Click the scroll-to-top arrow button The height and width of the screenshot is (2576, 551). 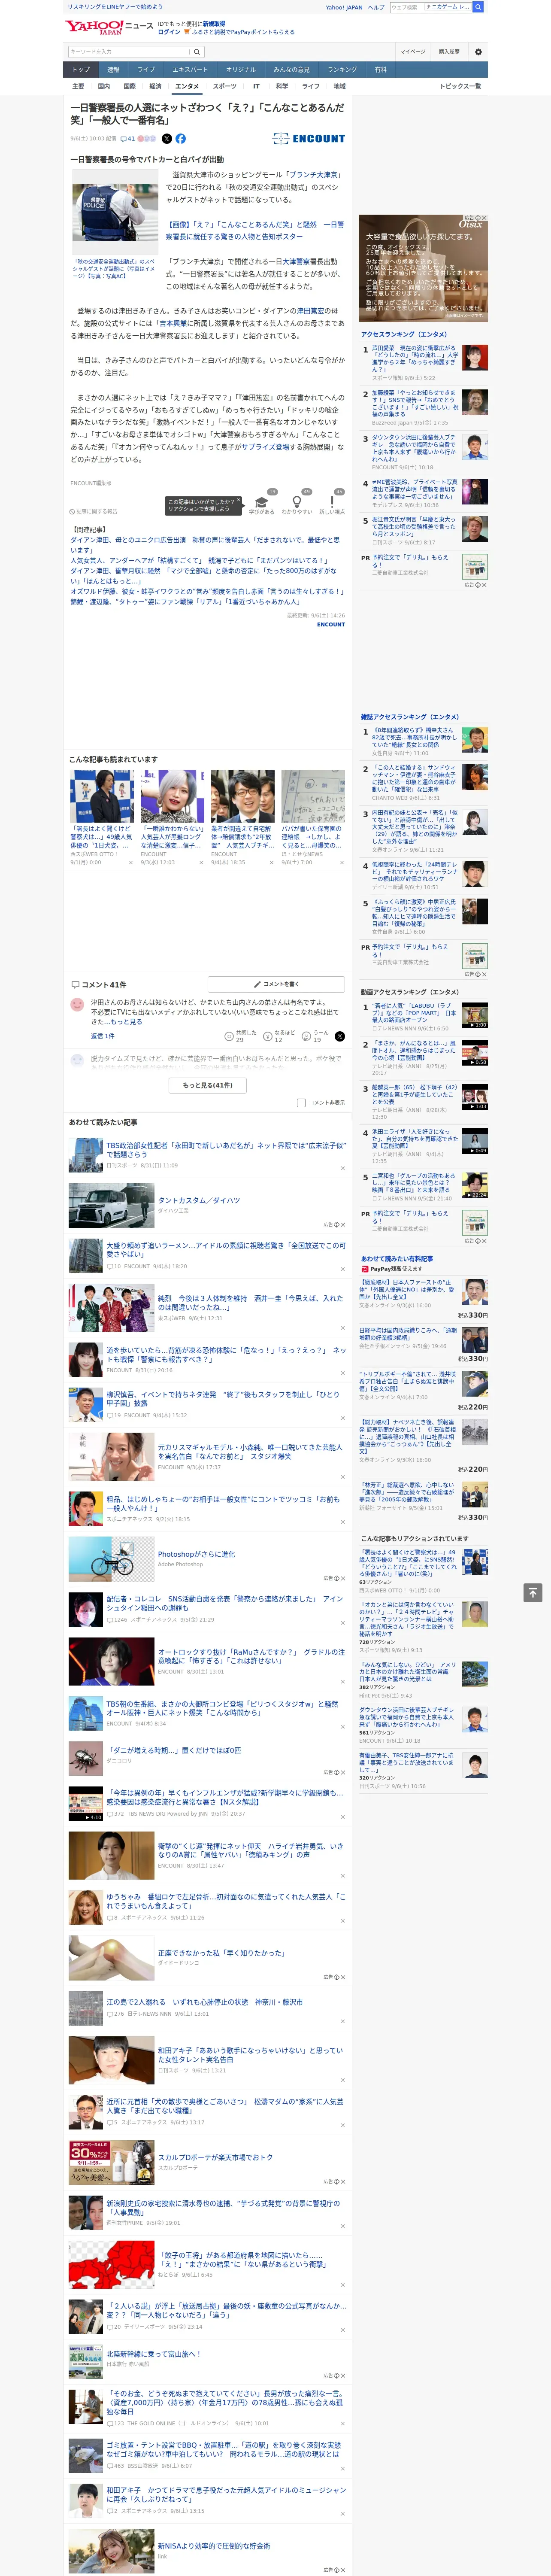(x=534, y=1592)
